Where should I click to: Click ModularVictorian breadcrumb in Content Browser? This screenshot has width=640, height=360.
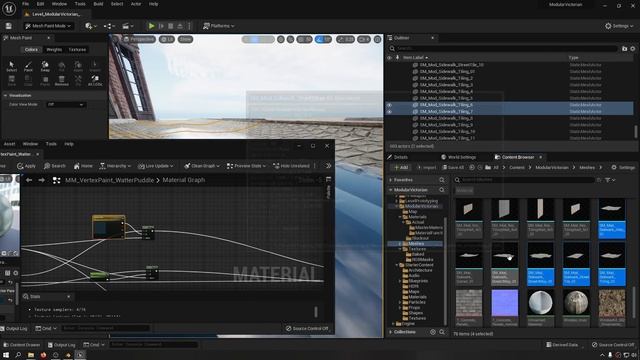pyautogui.click(x=552, y=167)
